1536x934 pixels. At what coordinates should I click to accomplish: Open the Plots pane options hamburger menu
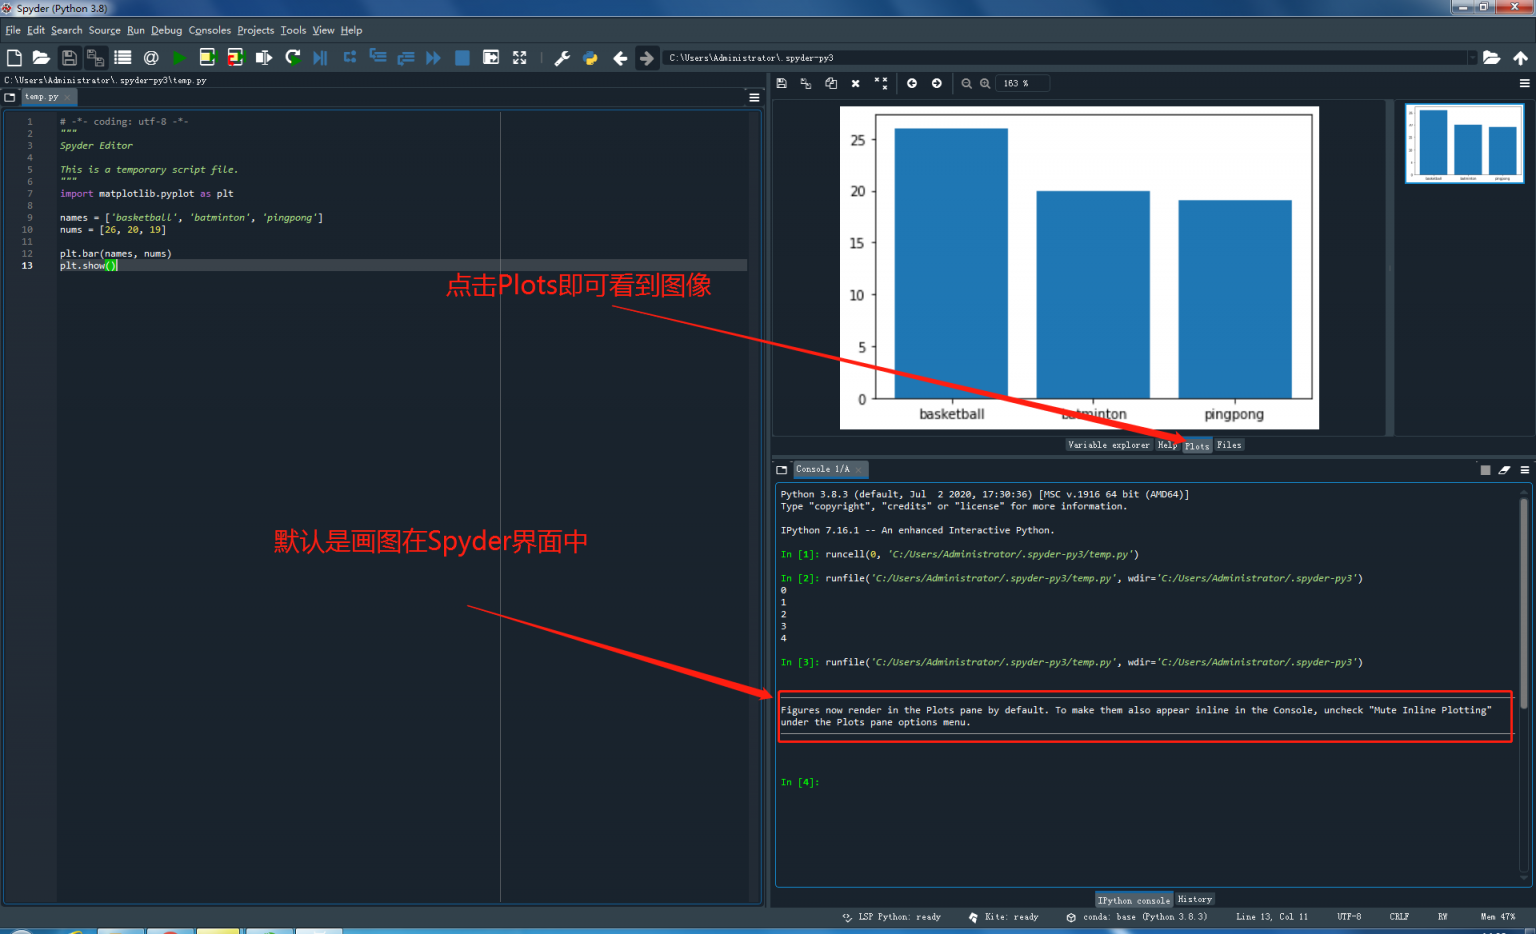[x=1524, y=83]
